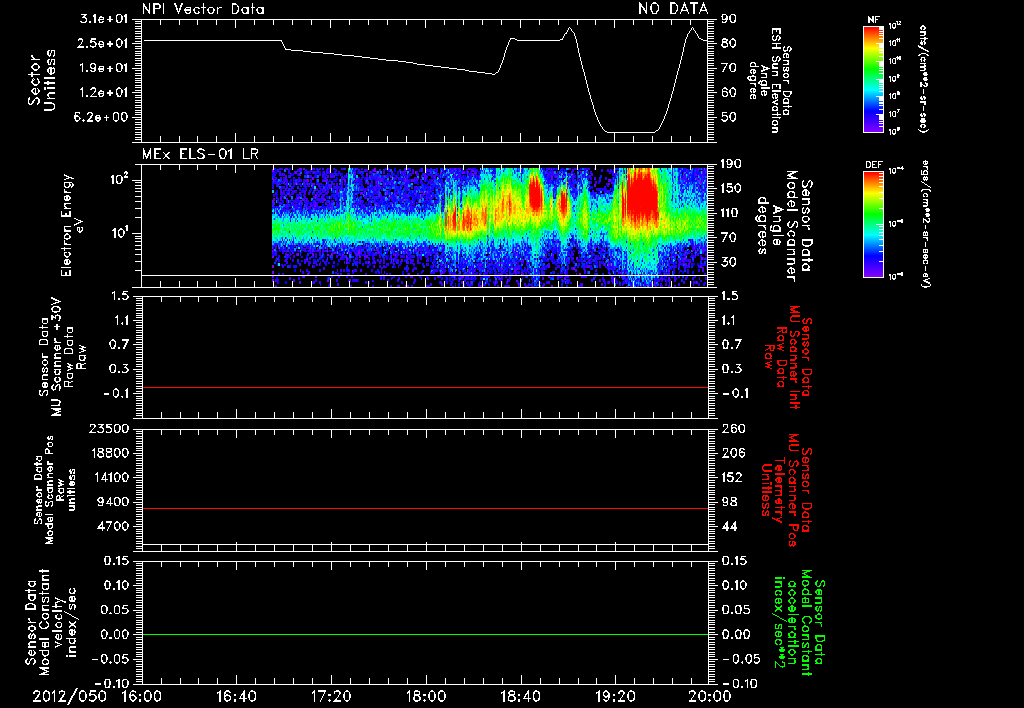Click the '18:40' time axis label
This screenshot has width=1024, height=708.
coord(520,696)
